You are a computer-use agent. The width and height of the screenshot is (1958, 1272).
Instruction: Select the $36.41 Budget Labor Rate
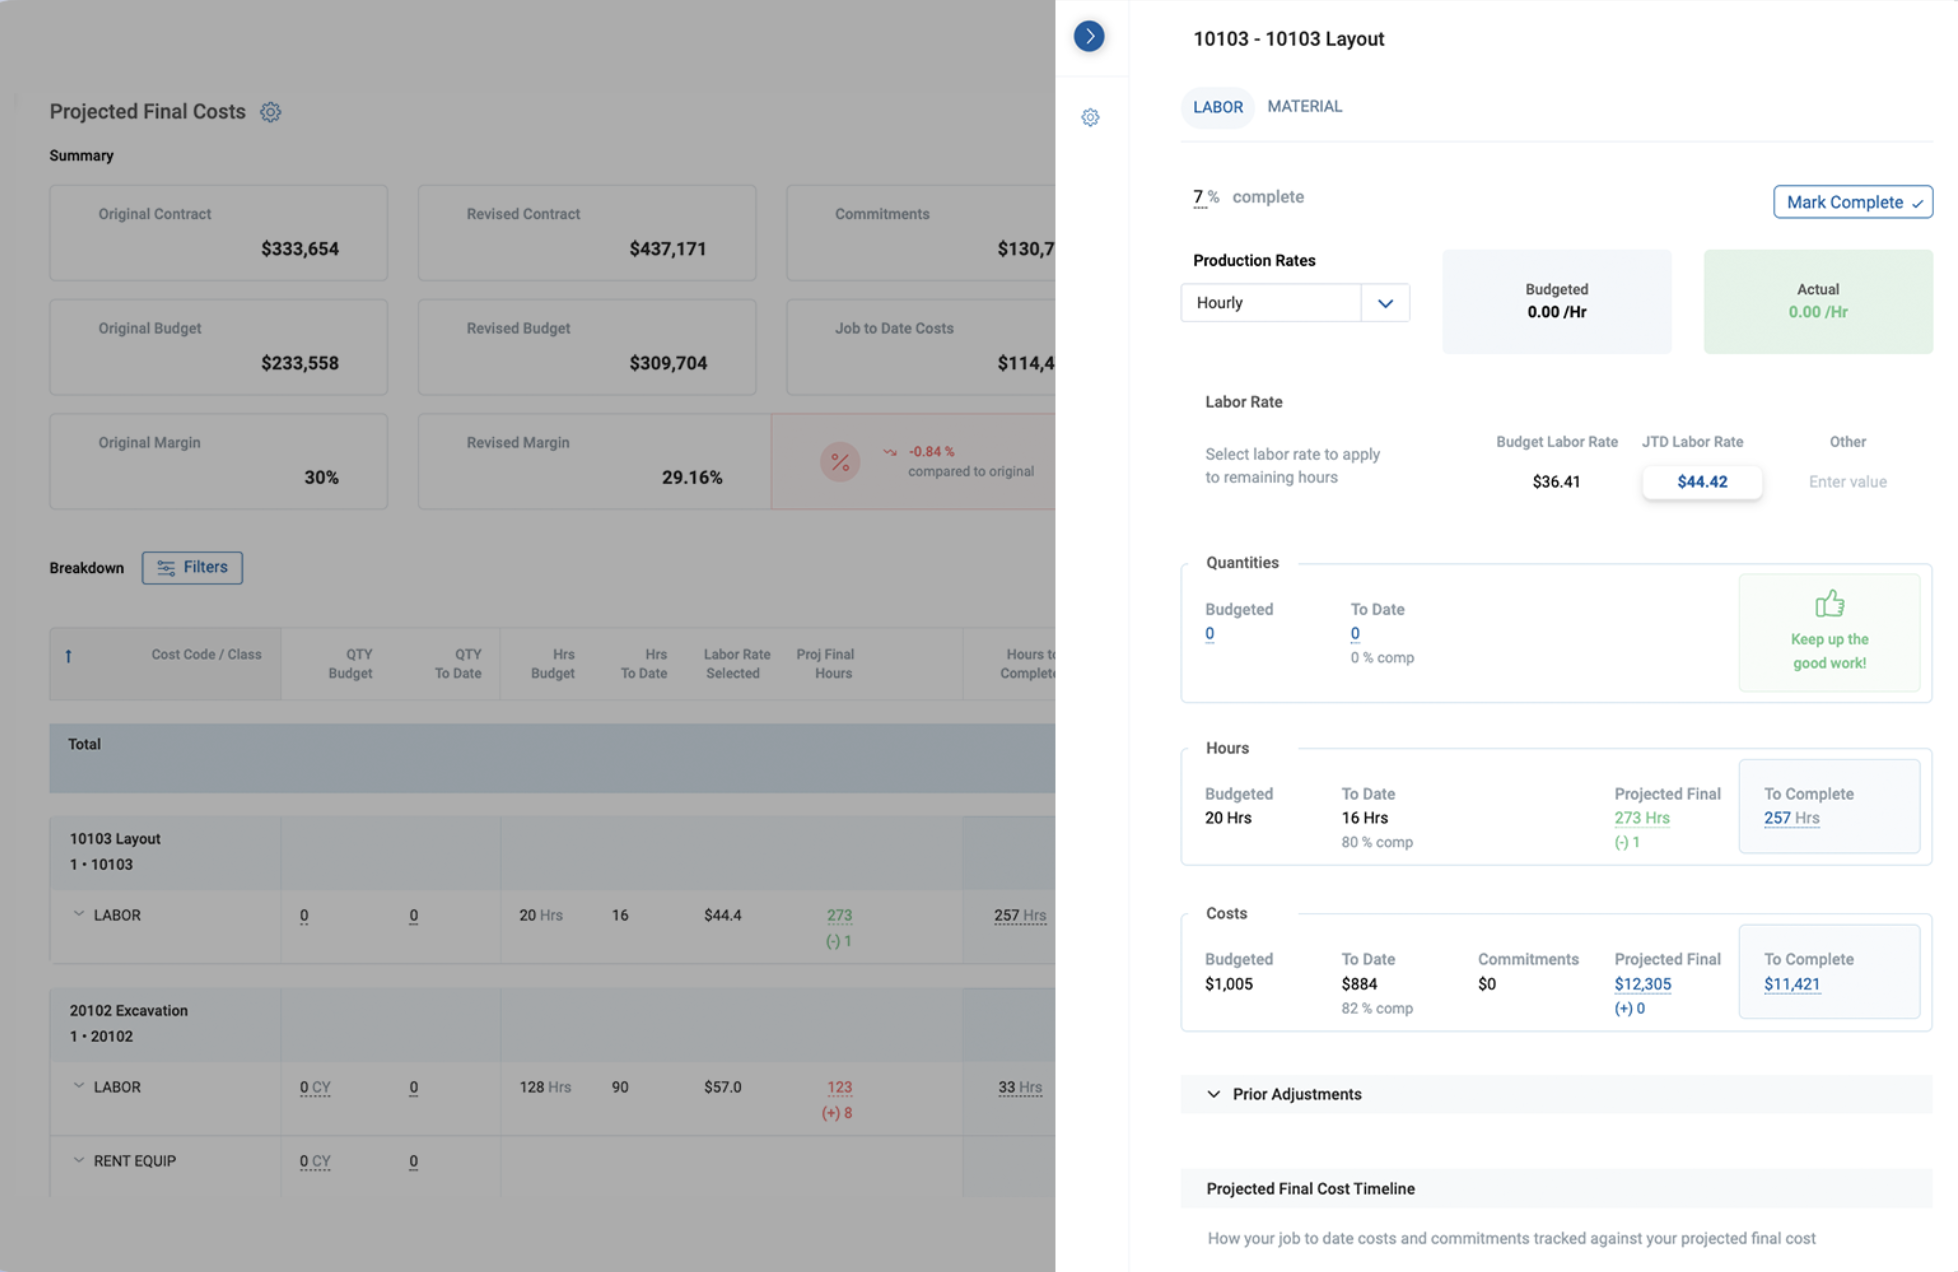point(1556,482)
